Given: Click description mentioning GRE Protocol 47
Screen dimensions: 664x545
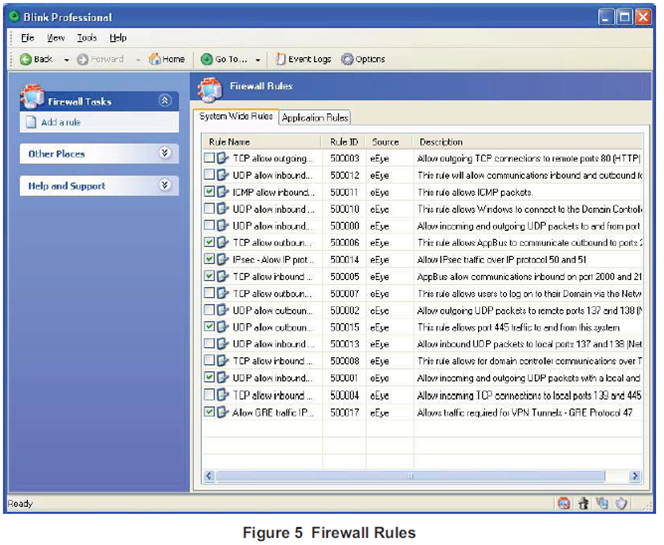Looking at the screenshot, I should [x=524, y=412].
